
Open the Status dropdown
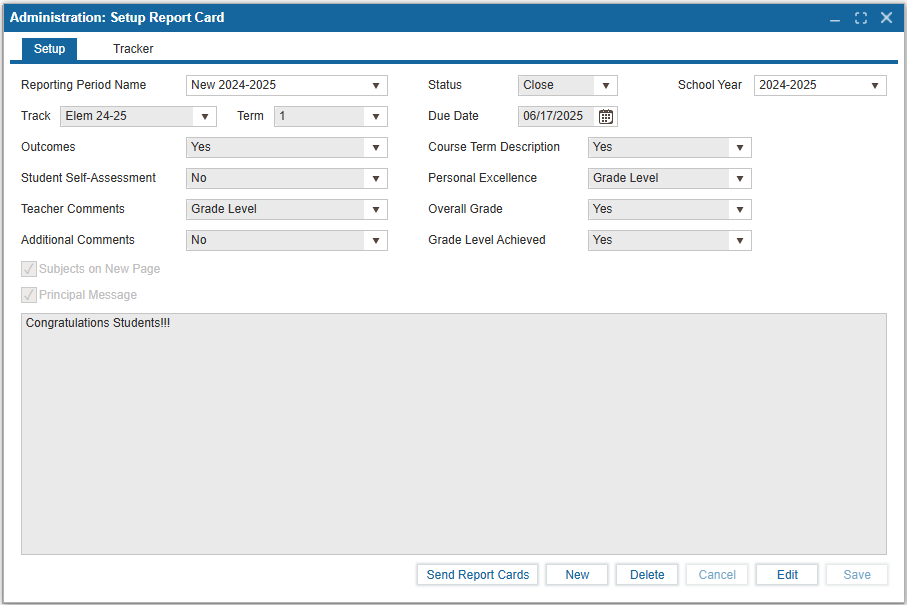click(x=606, y=86)
